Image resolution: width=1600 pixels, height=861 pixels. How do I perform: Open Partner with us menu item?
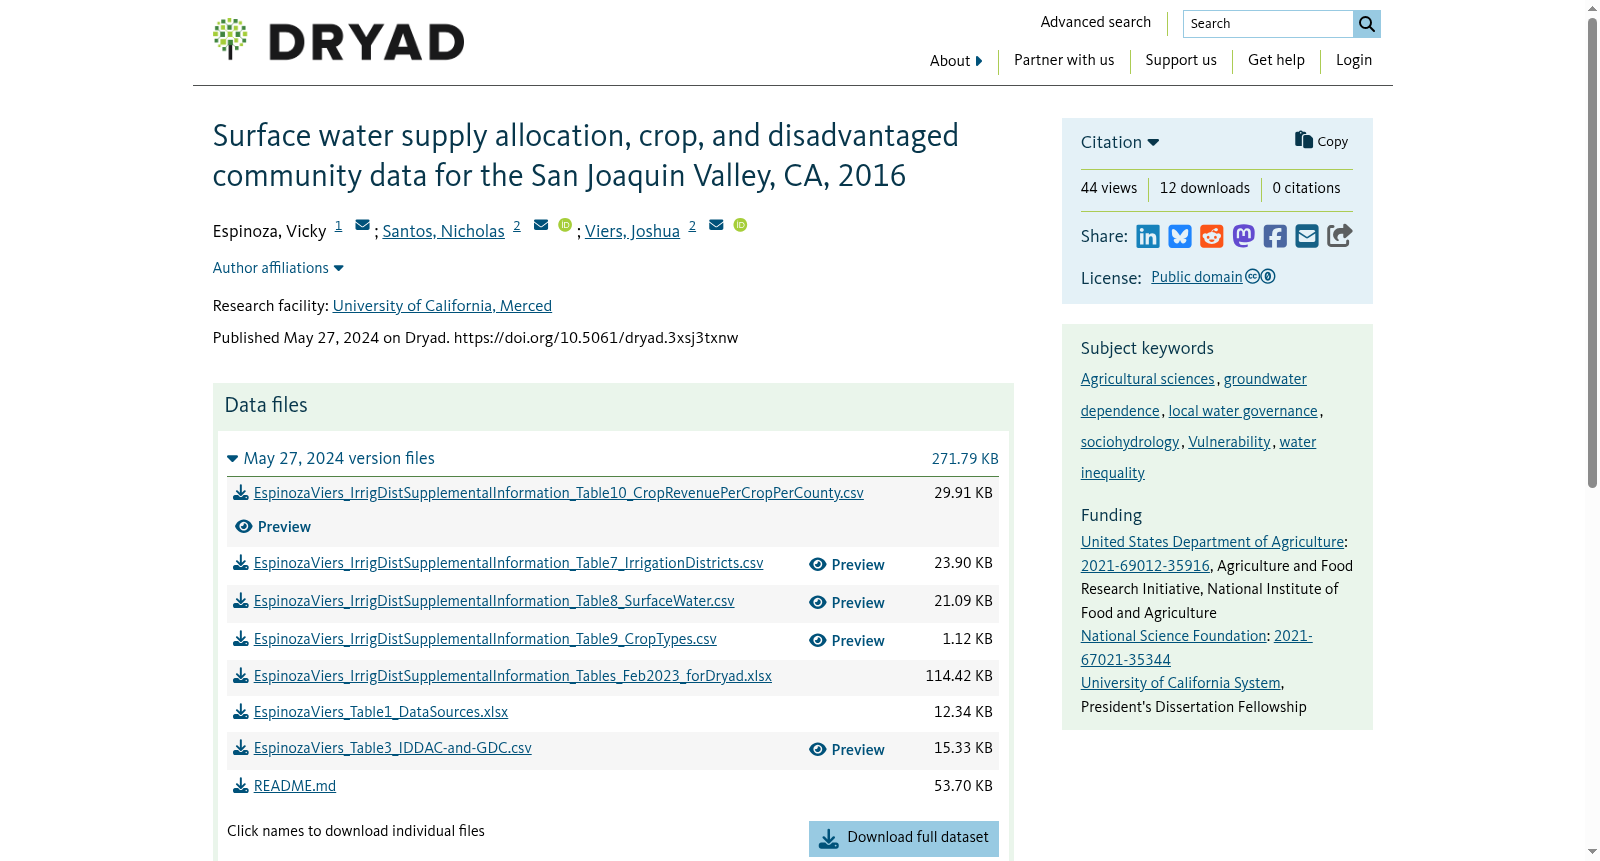[x=1064, y=60]
